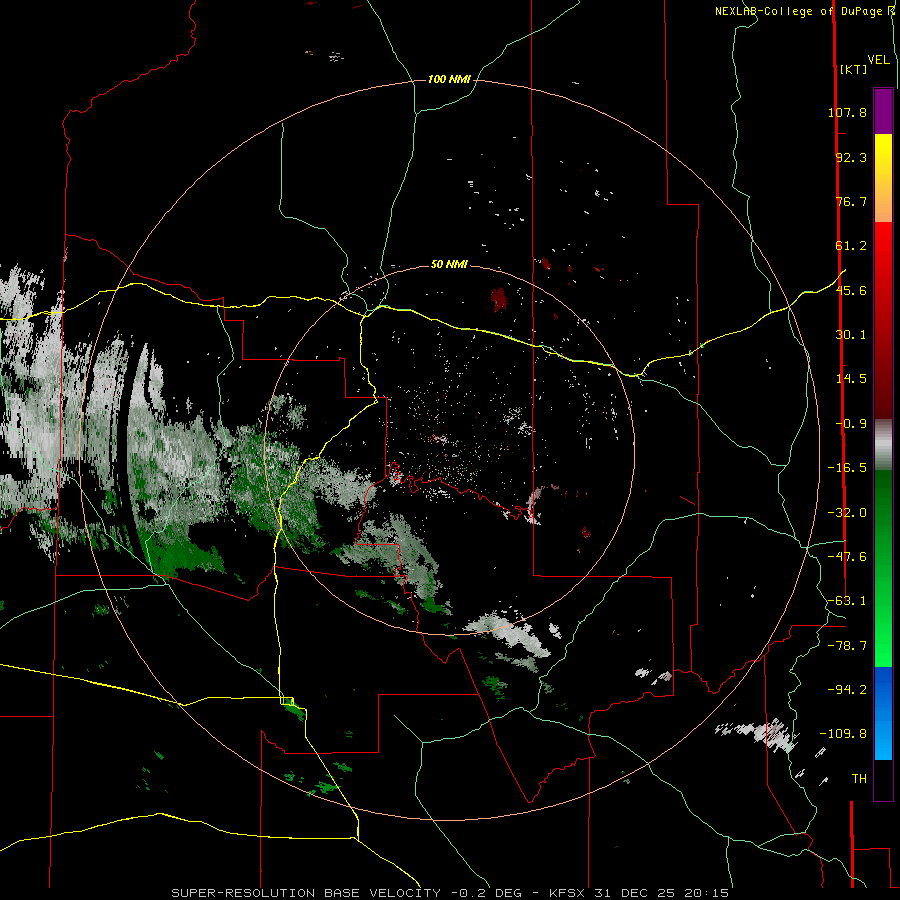Click the VEL legend title

pos(879,60)
